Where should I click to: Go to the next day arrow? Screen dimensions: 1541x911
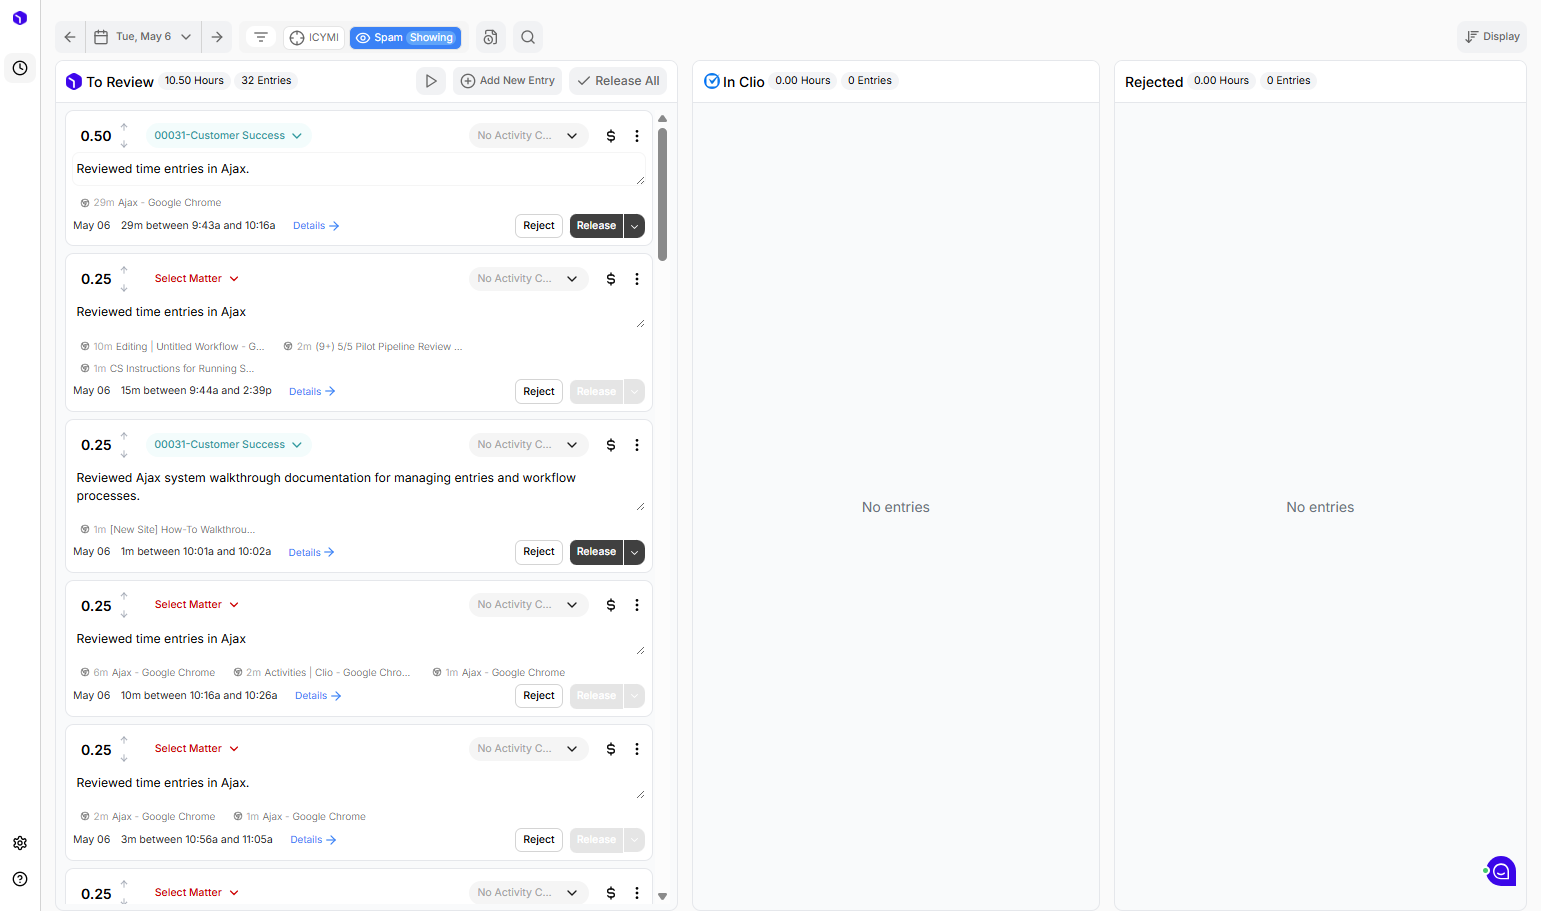(217, 37)
